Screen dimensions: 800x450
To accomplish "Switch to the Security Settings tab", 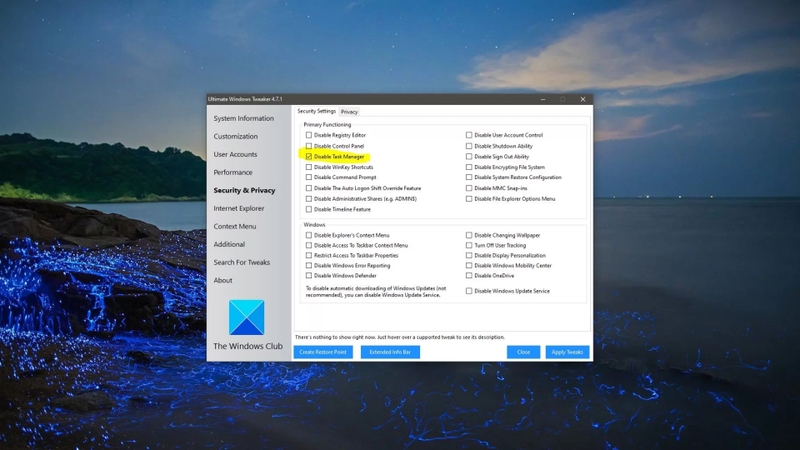I will pos(316,111).
